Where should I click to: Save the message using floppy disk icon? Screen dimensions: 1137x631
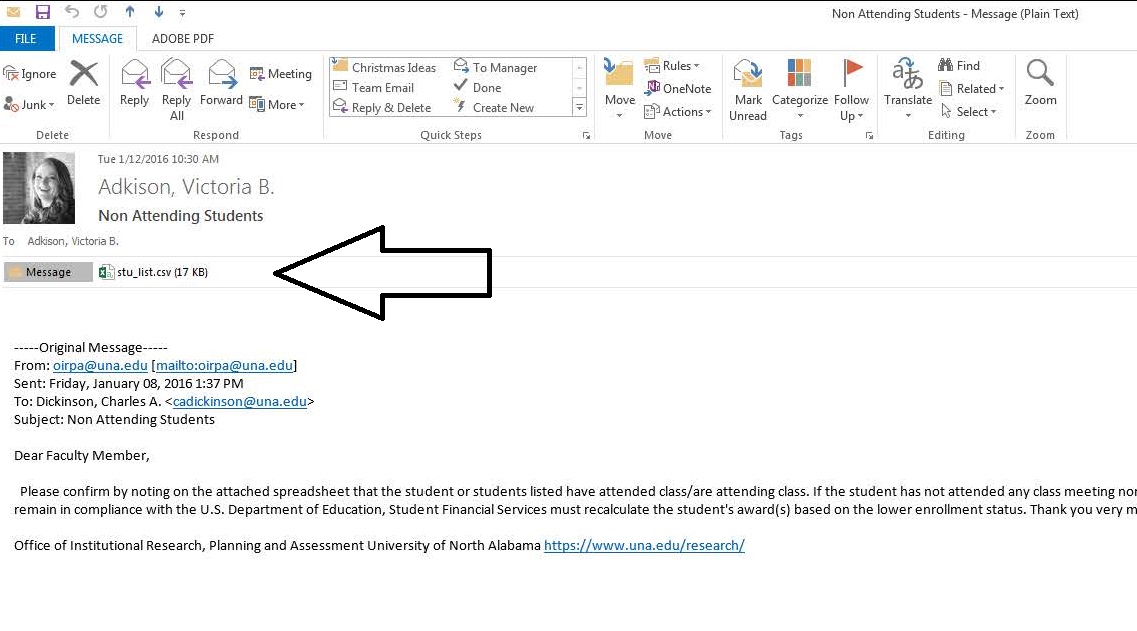pos(42,12)
